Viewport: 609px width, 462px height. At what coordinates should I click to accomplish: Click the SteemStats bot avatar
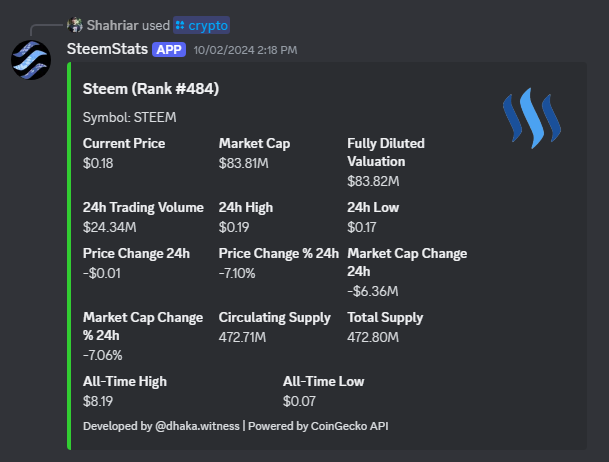click(x=31, y=58)
